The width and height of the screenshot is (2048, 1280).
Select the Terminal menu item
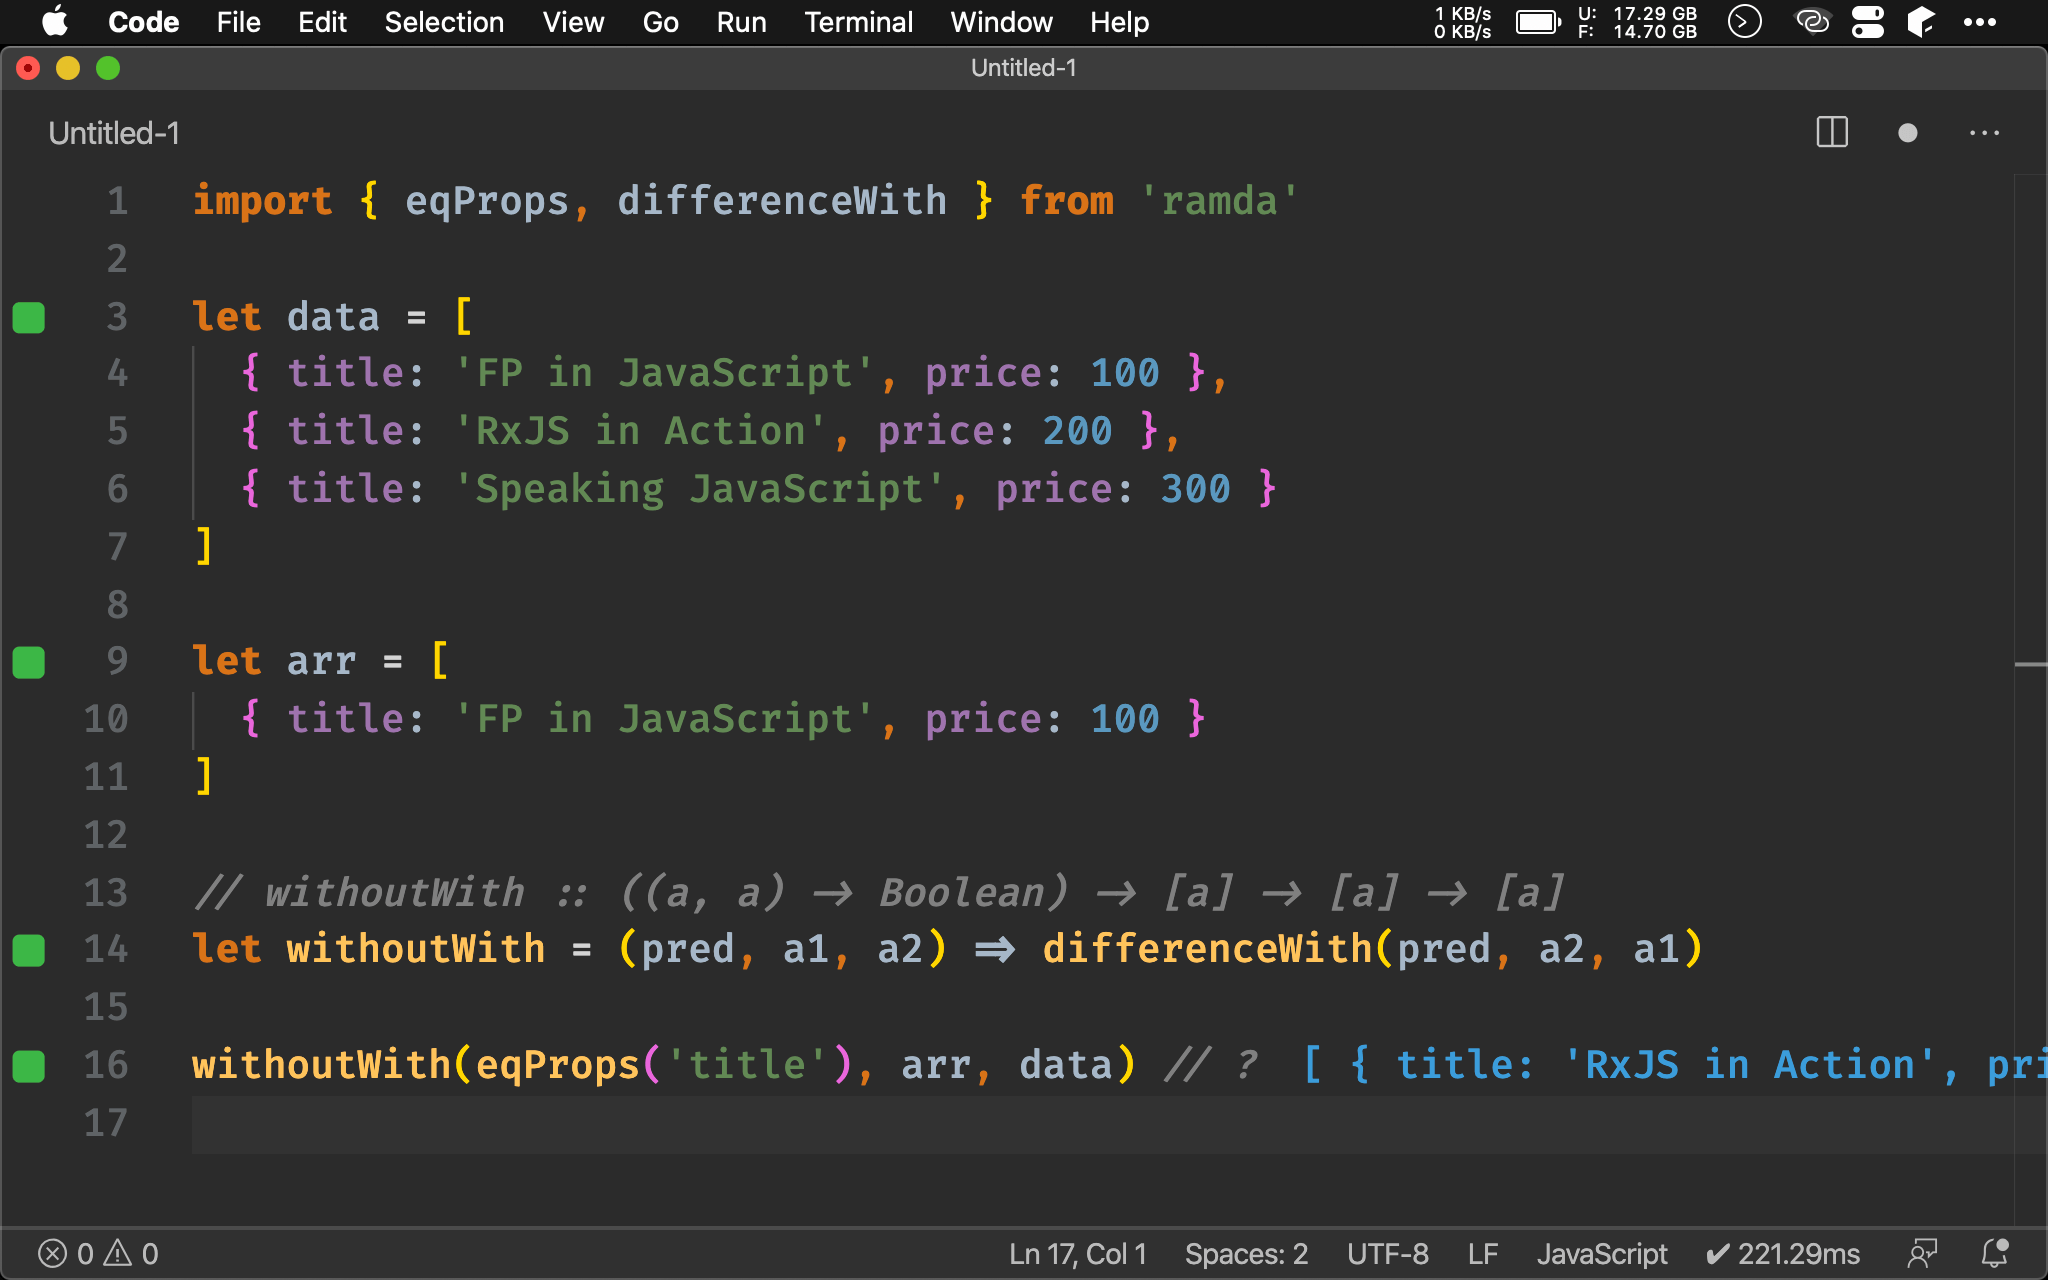click(858, 21)
